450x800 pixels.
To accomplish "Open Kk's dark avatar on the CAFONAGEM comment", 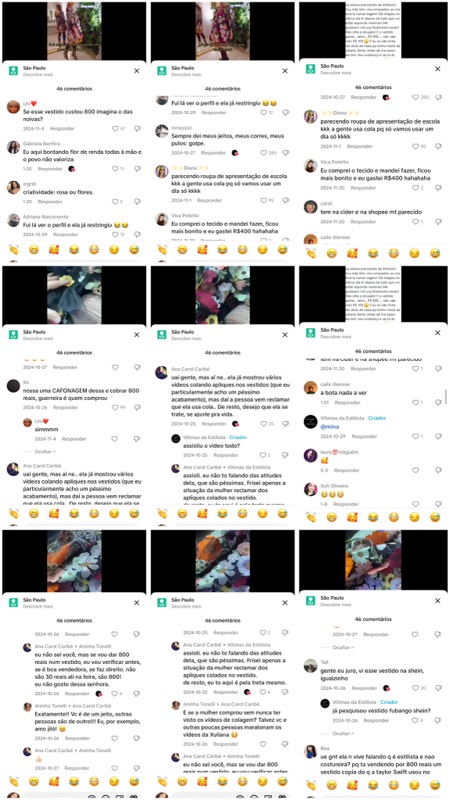I will point(13,386).
